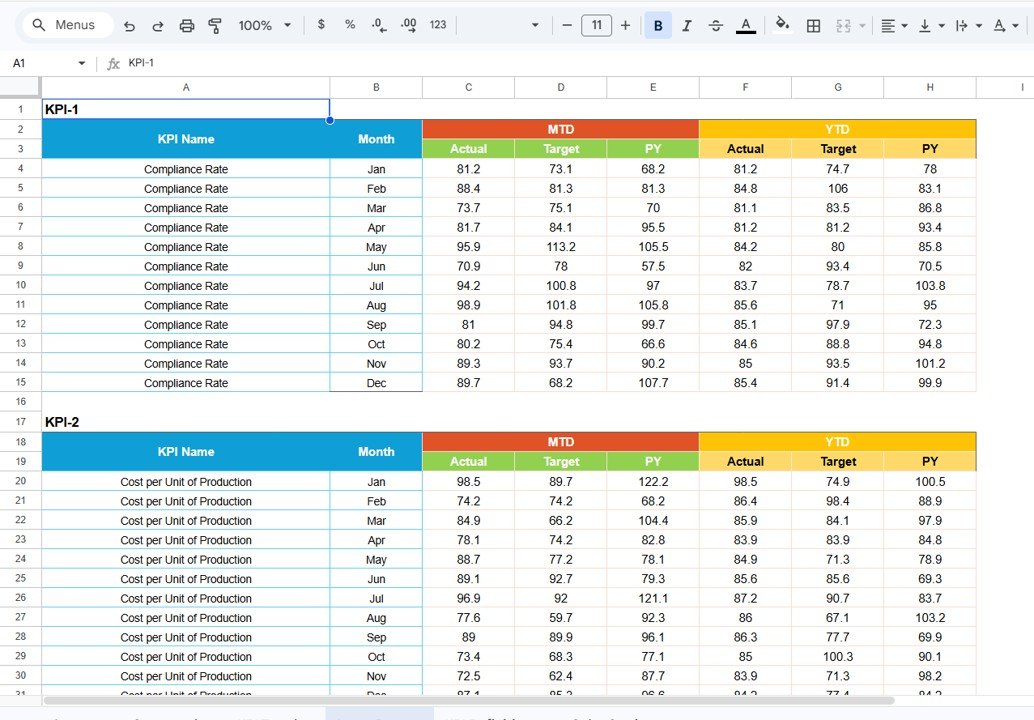Image resolution: width=1034 pixels, height=720 pixels.
Task: Toggle bold formatting off
Action: click(658, 26)
